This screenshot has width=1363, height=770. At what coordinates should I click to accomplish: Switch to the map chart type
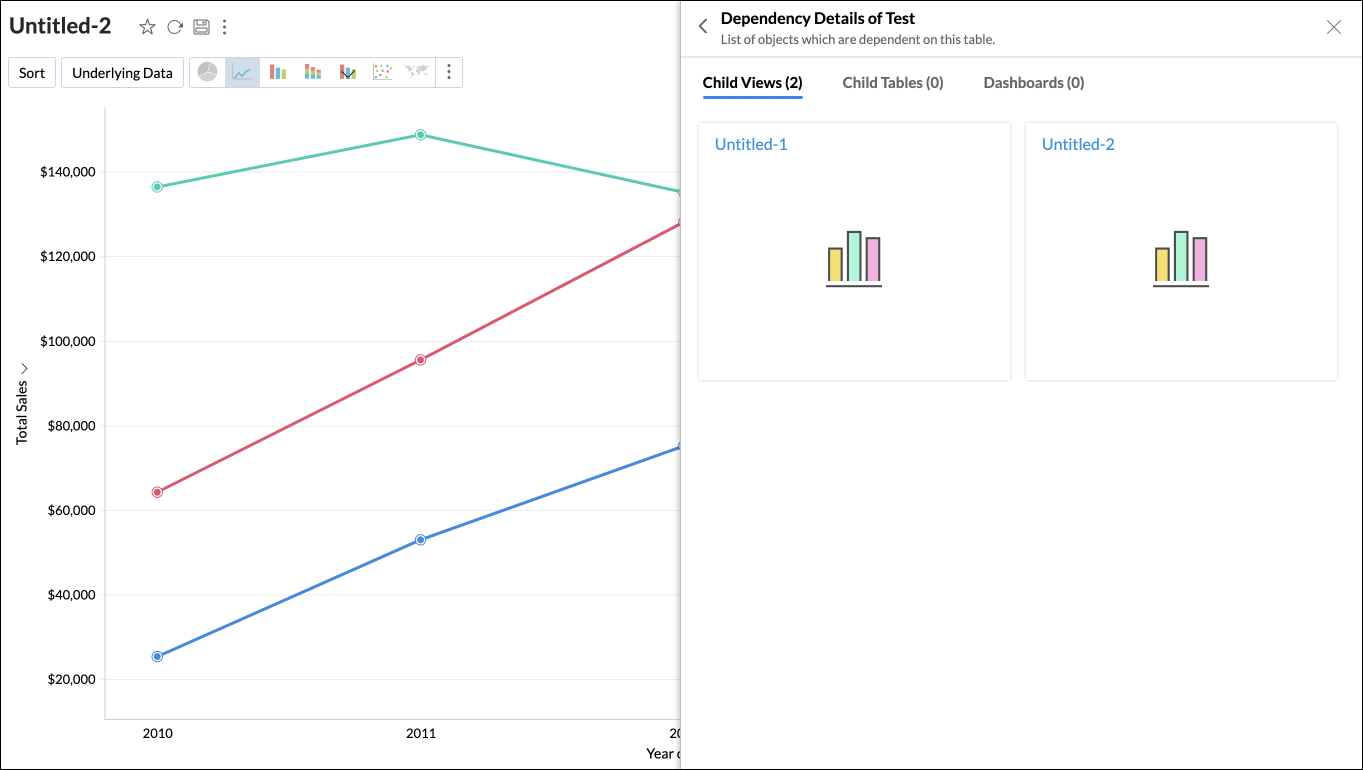416,72
